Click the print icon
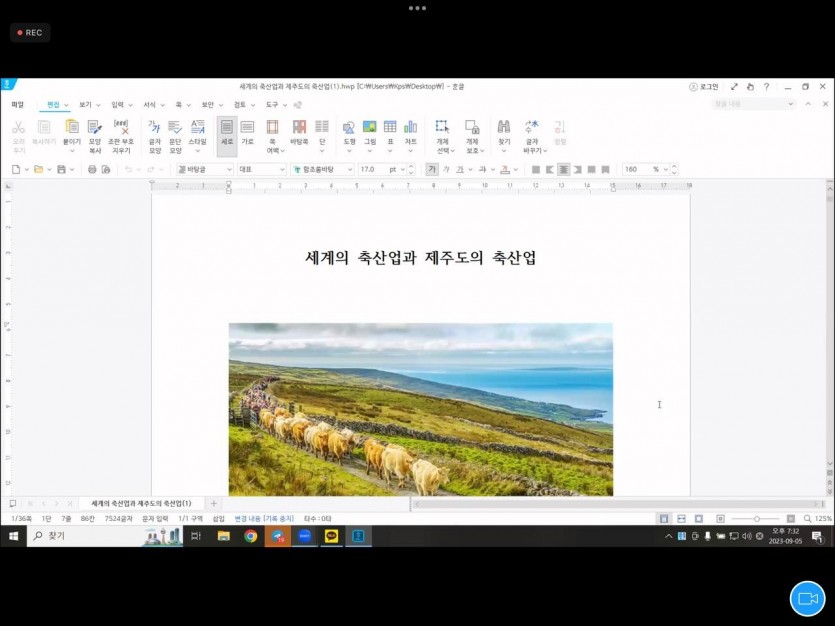The width and height of the screenshot is (835, 626). pyautogui.click(x=92, y=169)
